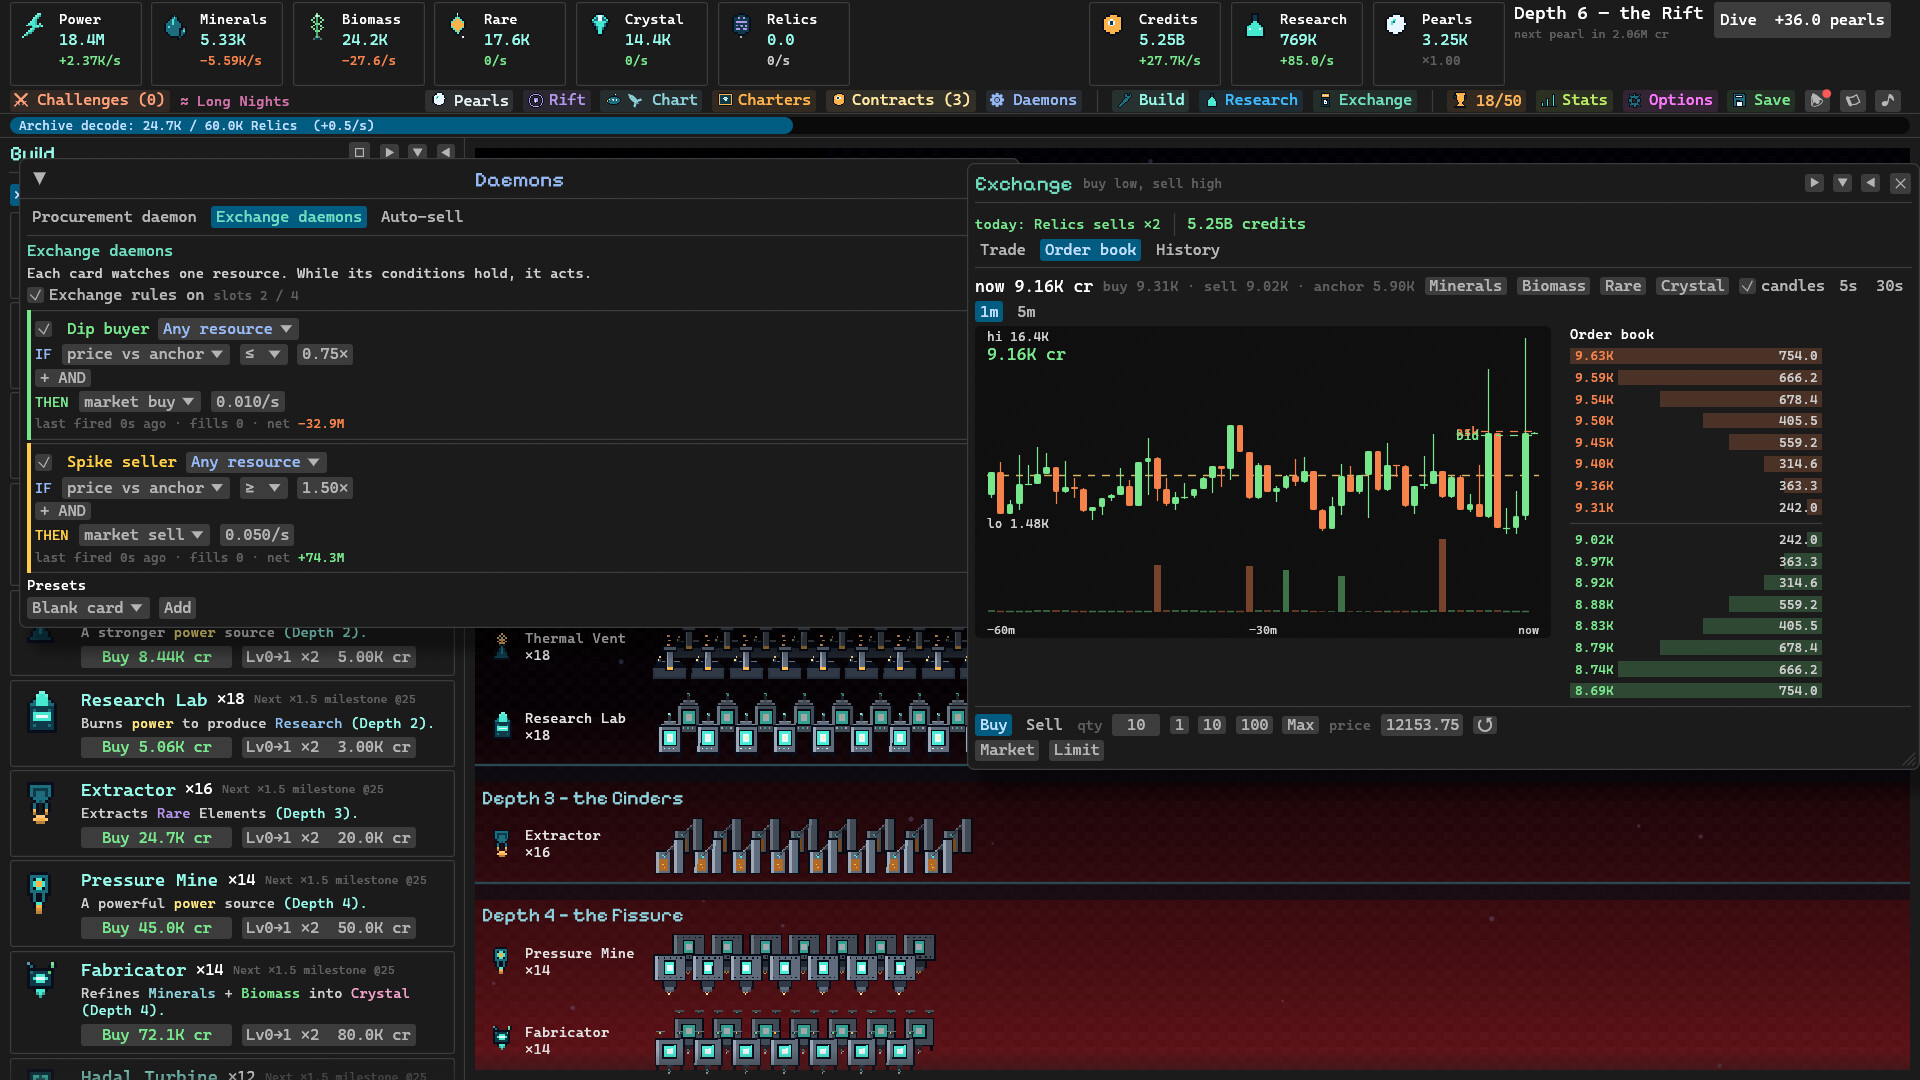Image resolution: width=1920 pixels, height=1080 pixels.
Task: Edit the price field 12153.75
Action: point(1422,725)
